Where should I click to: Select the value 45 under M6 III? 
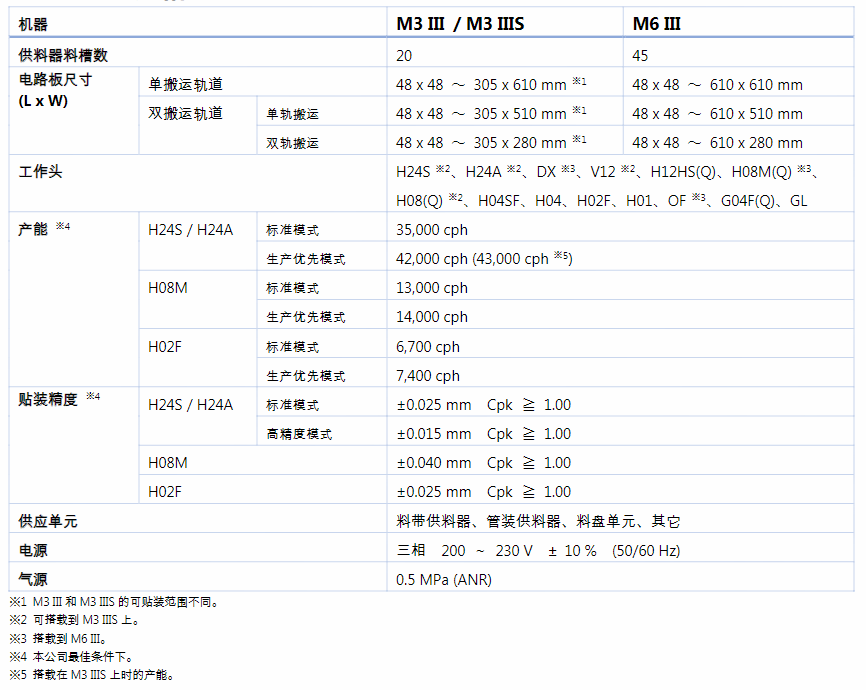pyautogui.click(x=639, y=53)
